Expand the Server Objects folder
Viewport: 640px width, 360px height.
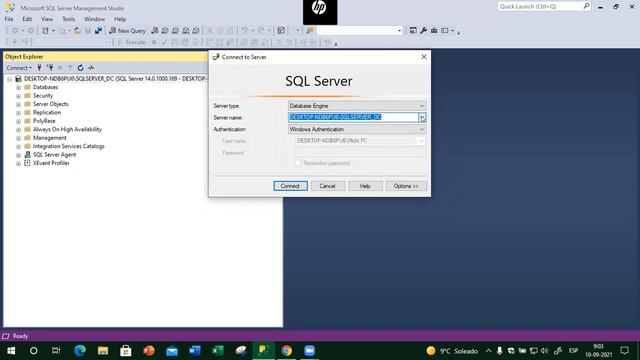(x=18, y=104)
